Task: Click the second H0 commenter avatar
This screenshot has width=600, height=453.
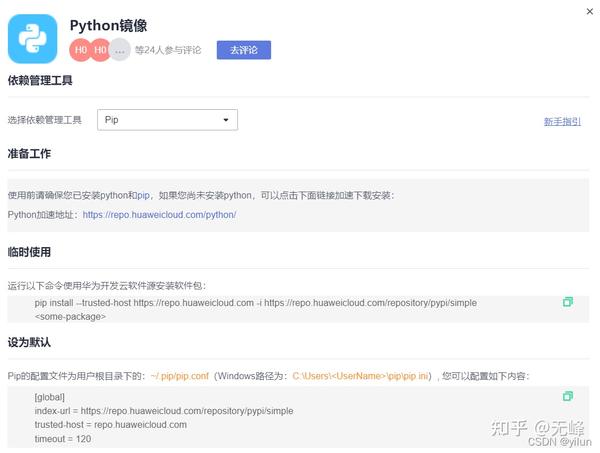Action: pyautogui.click(x=100, y=50)
